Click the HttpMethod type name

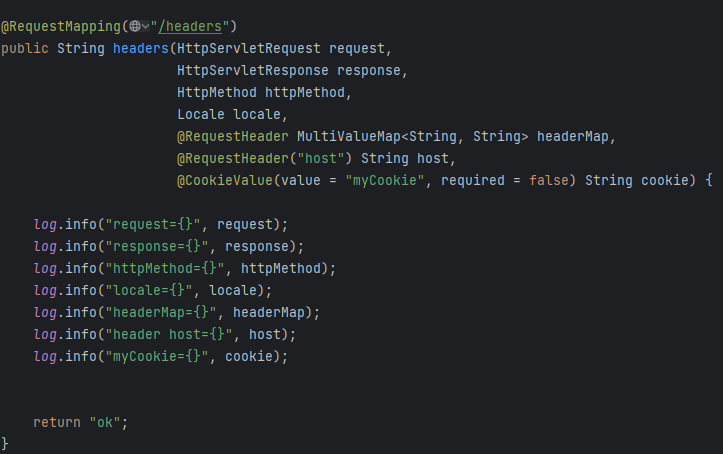(x=217, y=93)
